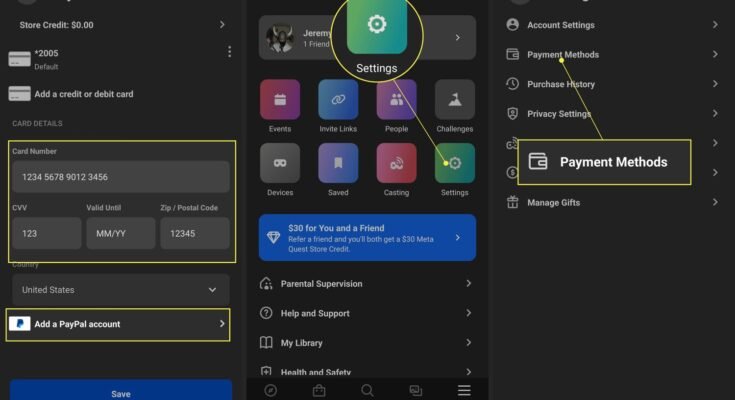Open the Challenges tile

coord(455,99)
